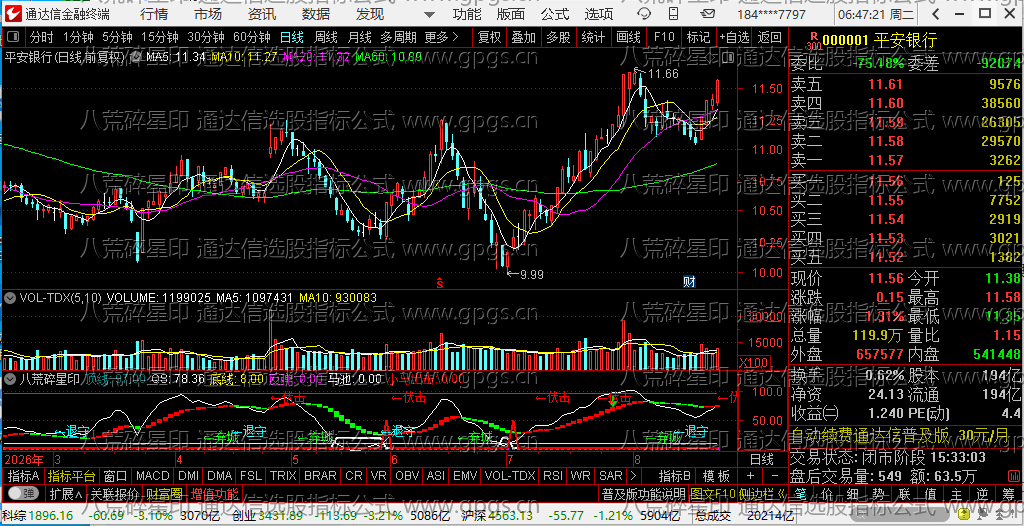Open the 日线 period selector under chart
Viewport: 1024px width, 526px height.
[761, 459]
